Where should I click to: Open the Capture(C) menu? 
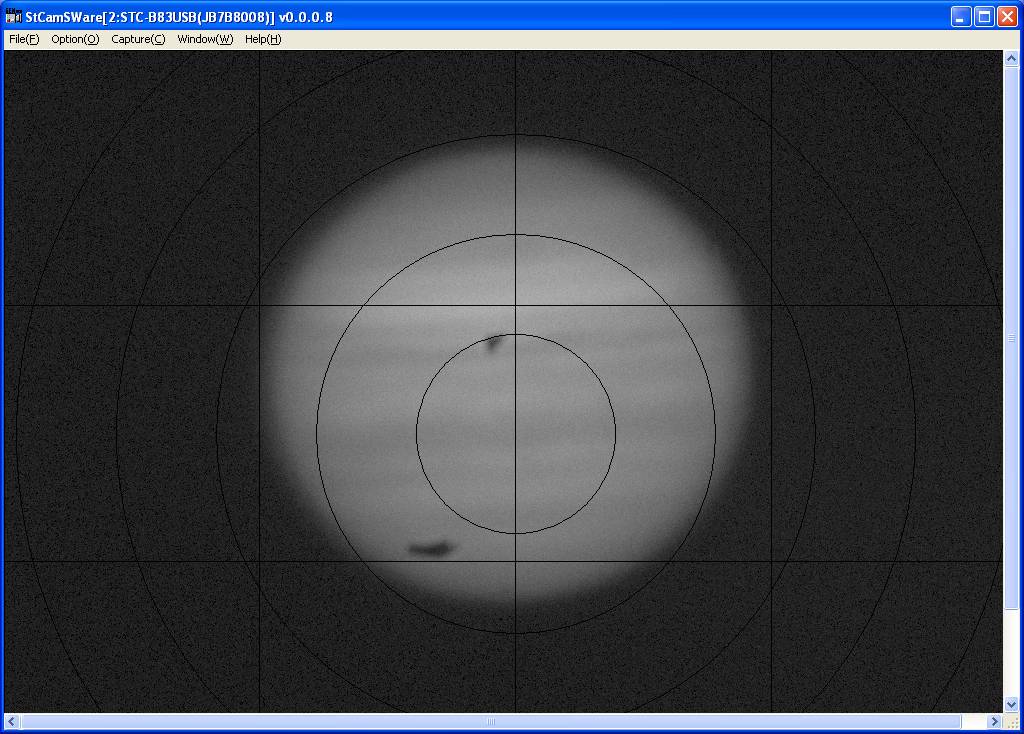(x=138, y=39)
